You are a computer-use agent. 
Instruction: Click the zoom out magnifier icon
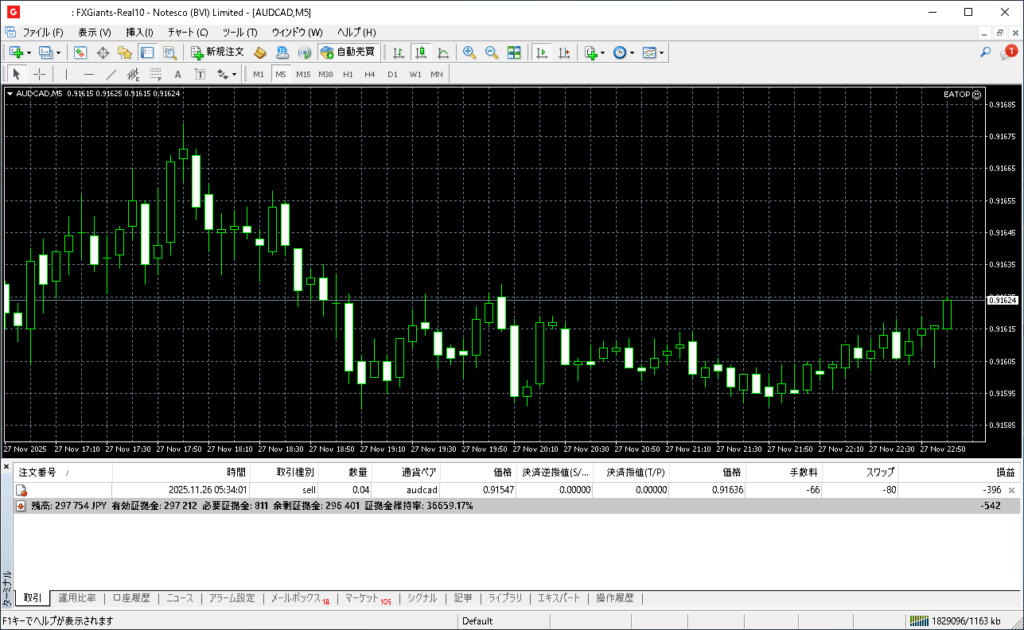click(x=491, y=52)
